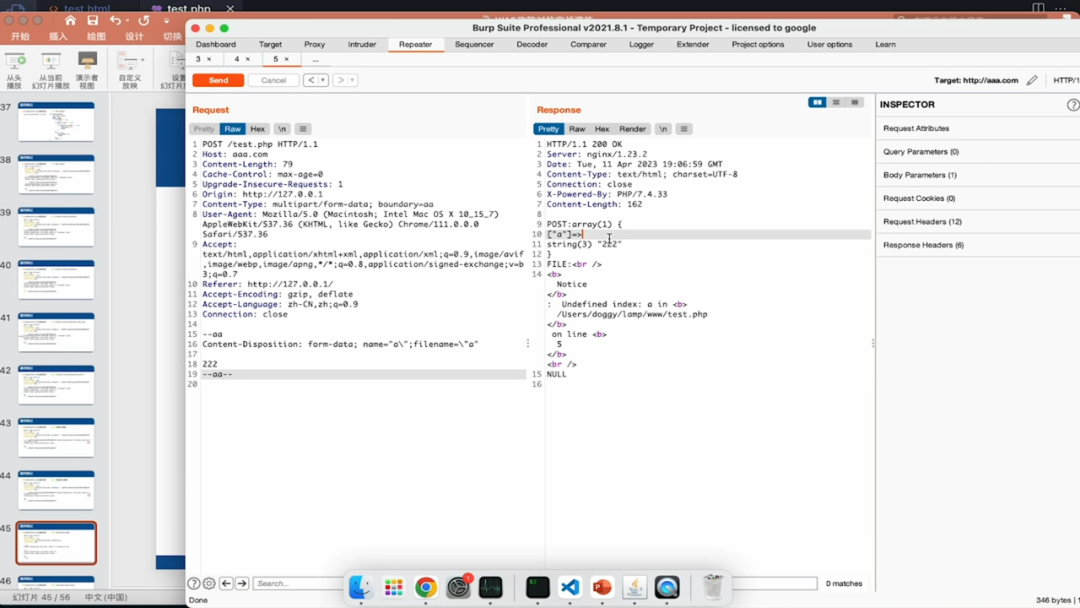Open User options tab
Viewport: 1080px width, 608px height.
829,44
